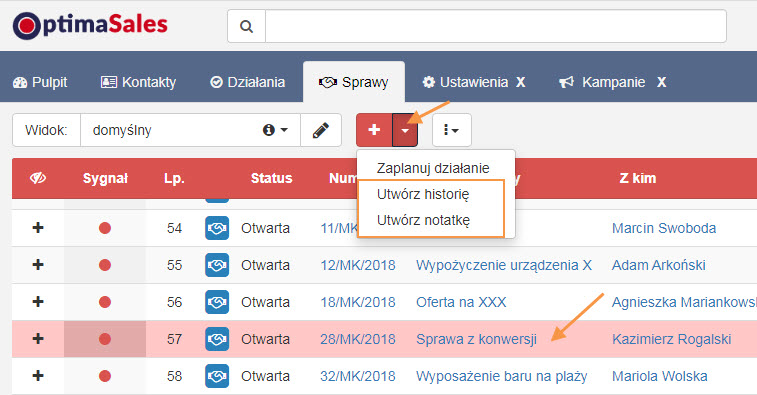Expand row 56 with the plus

coord(38,302)
